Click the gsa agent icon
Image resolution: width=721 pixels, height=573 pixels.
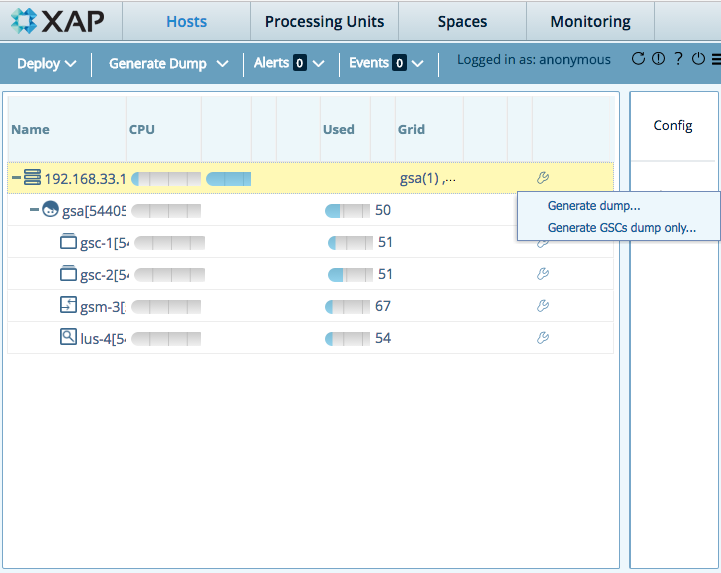click(x=51, y=209)
